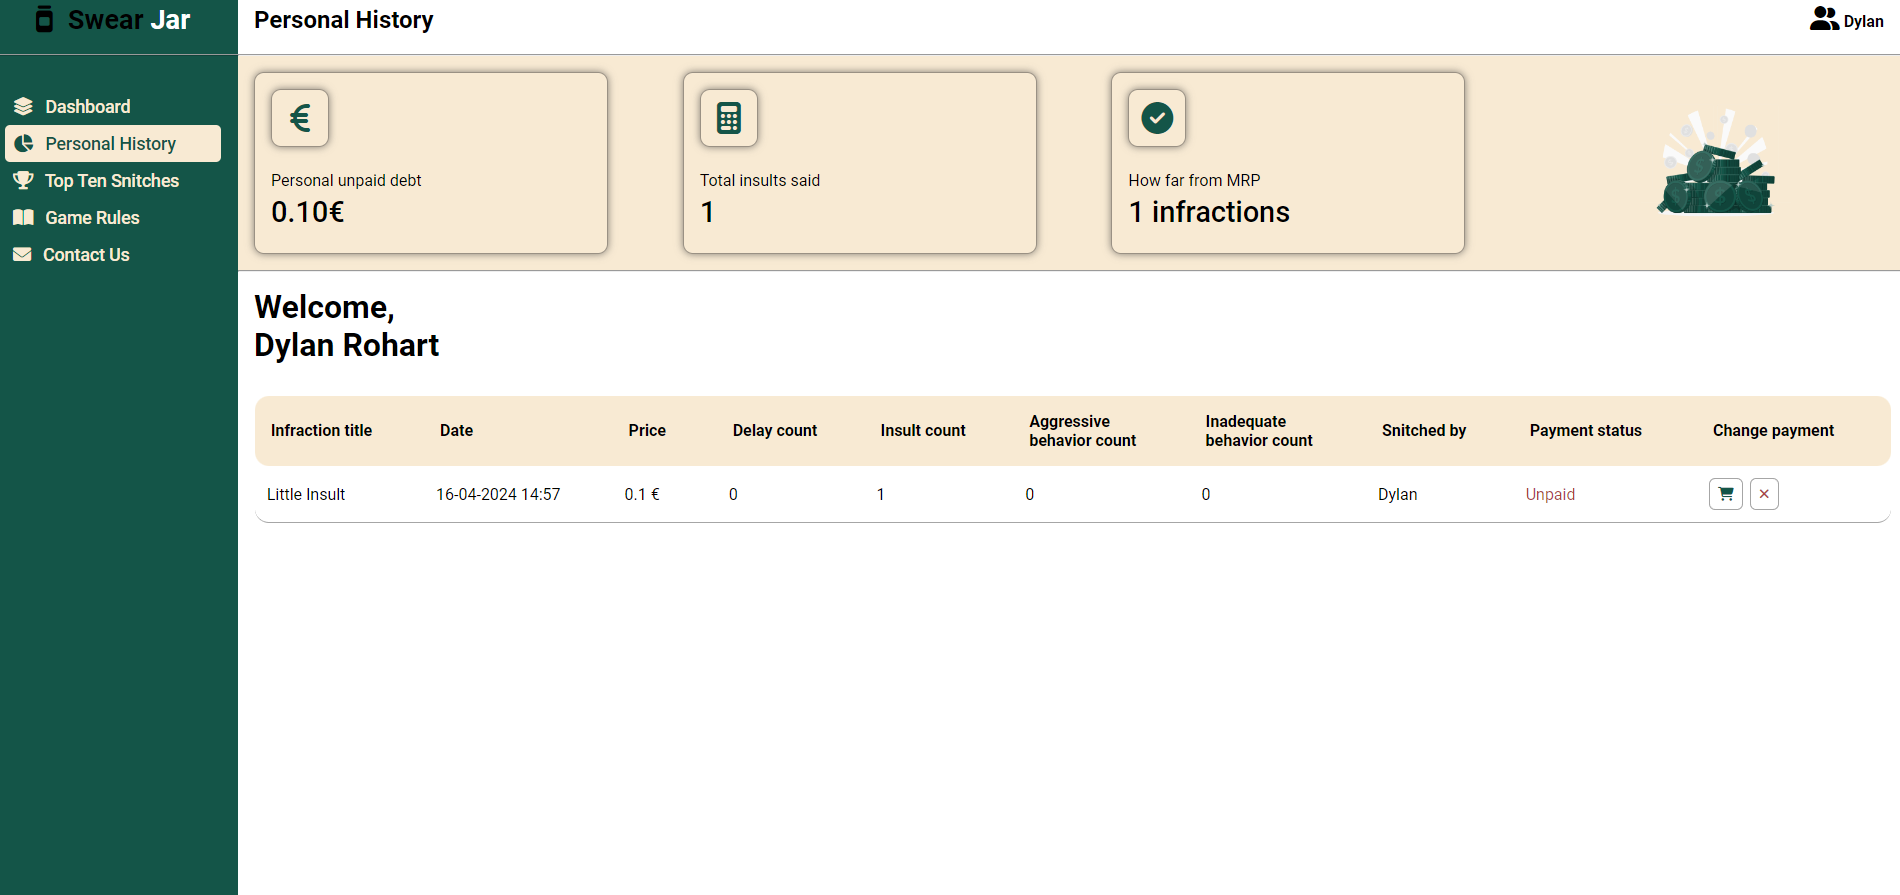Go to Top Ten Snitches page
Screen dimensions: 1900x895
[111, 181]
